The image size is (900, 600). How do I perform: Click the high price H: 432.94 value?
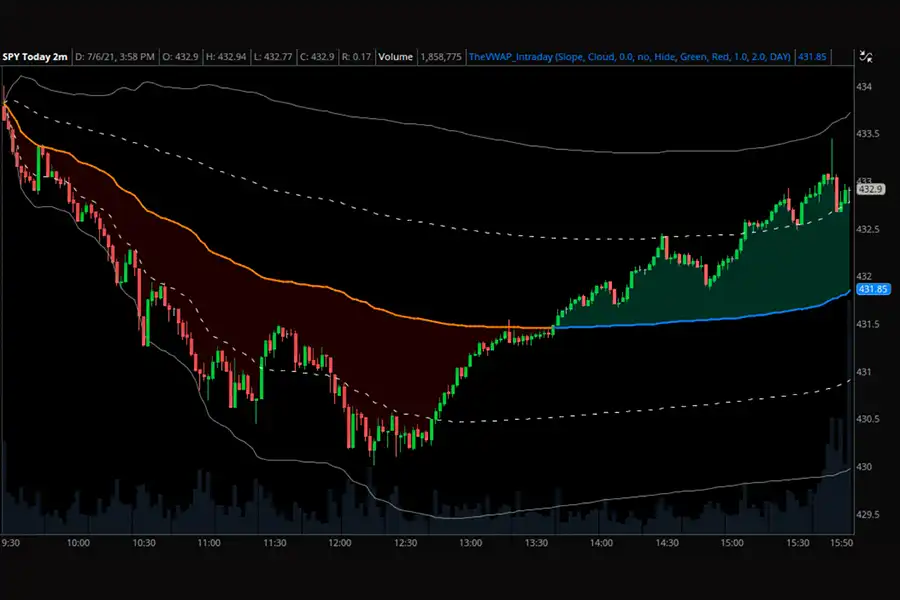[226, 57]
